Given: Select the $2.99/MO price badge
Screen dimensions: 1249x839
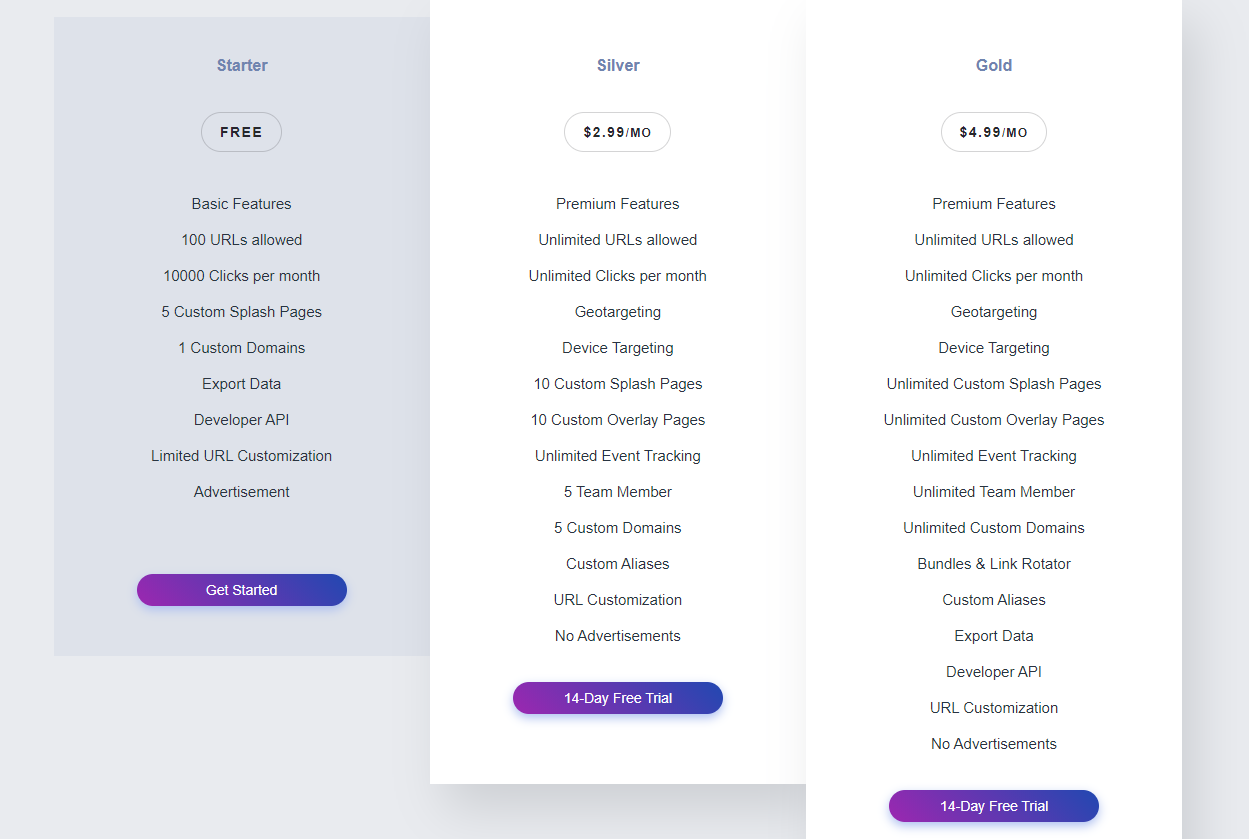Looking at the screenshot, I should pyautogui.click(x=617, y=131).
